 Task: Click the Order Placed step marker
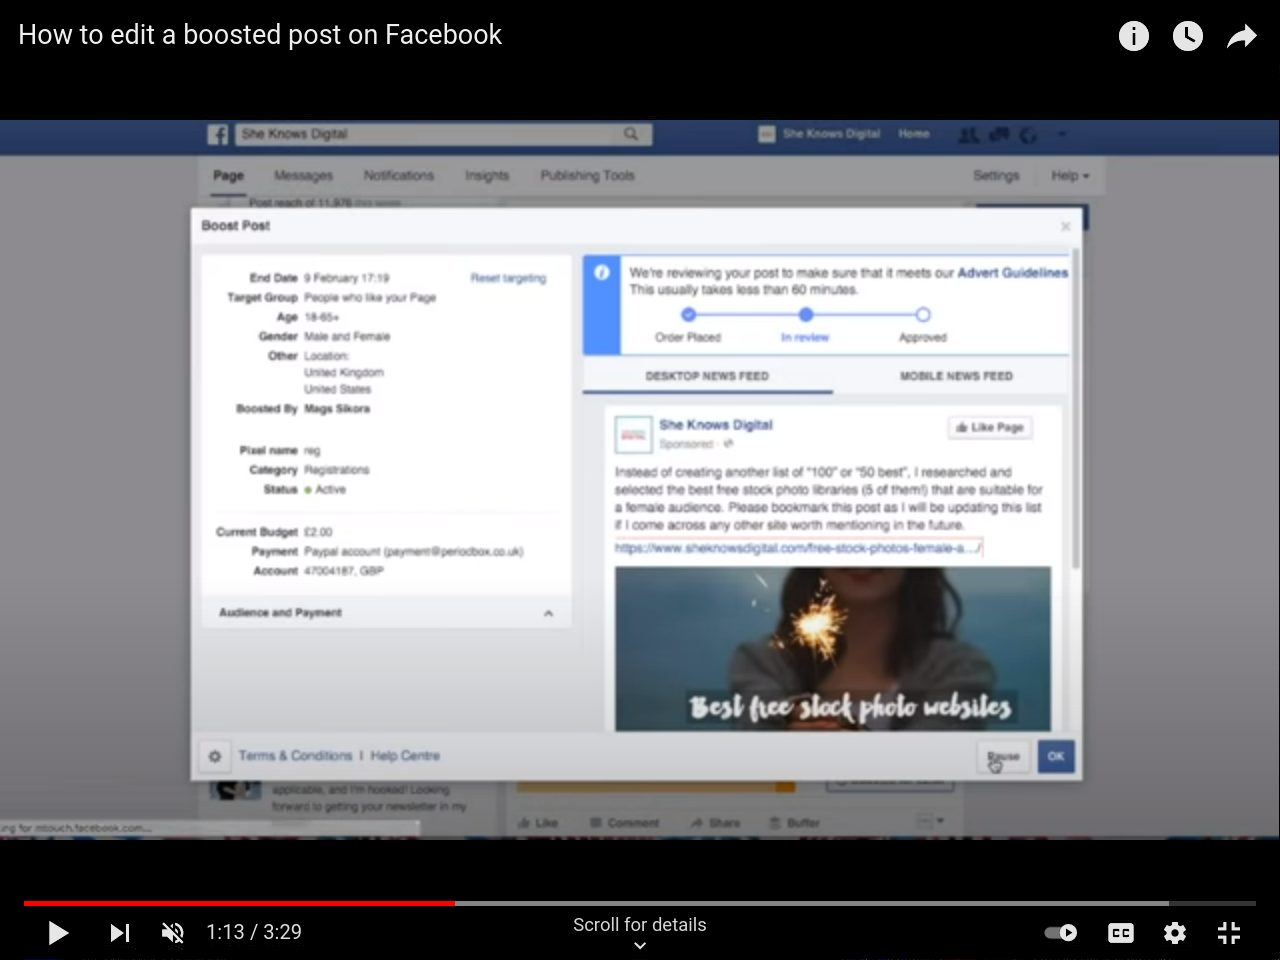tap(688, 315)
